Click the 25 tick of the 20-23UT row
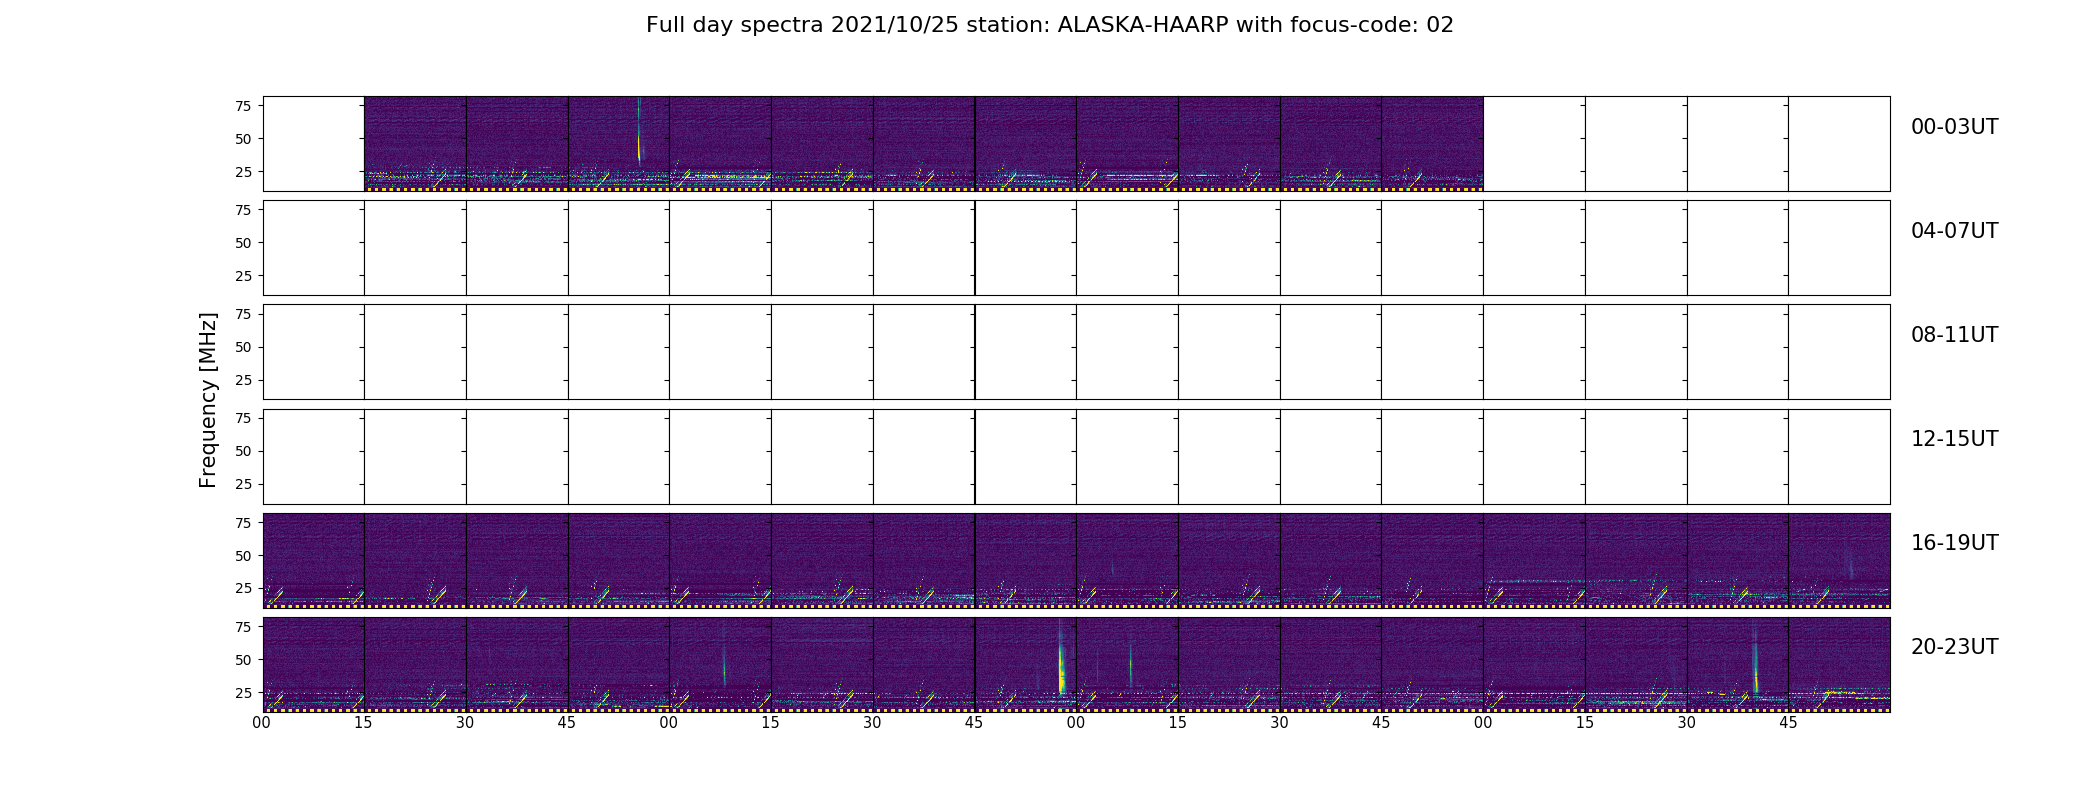The image size is (2100, 800). (x=242, y=692)
